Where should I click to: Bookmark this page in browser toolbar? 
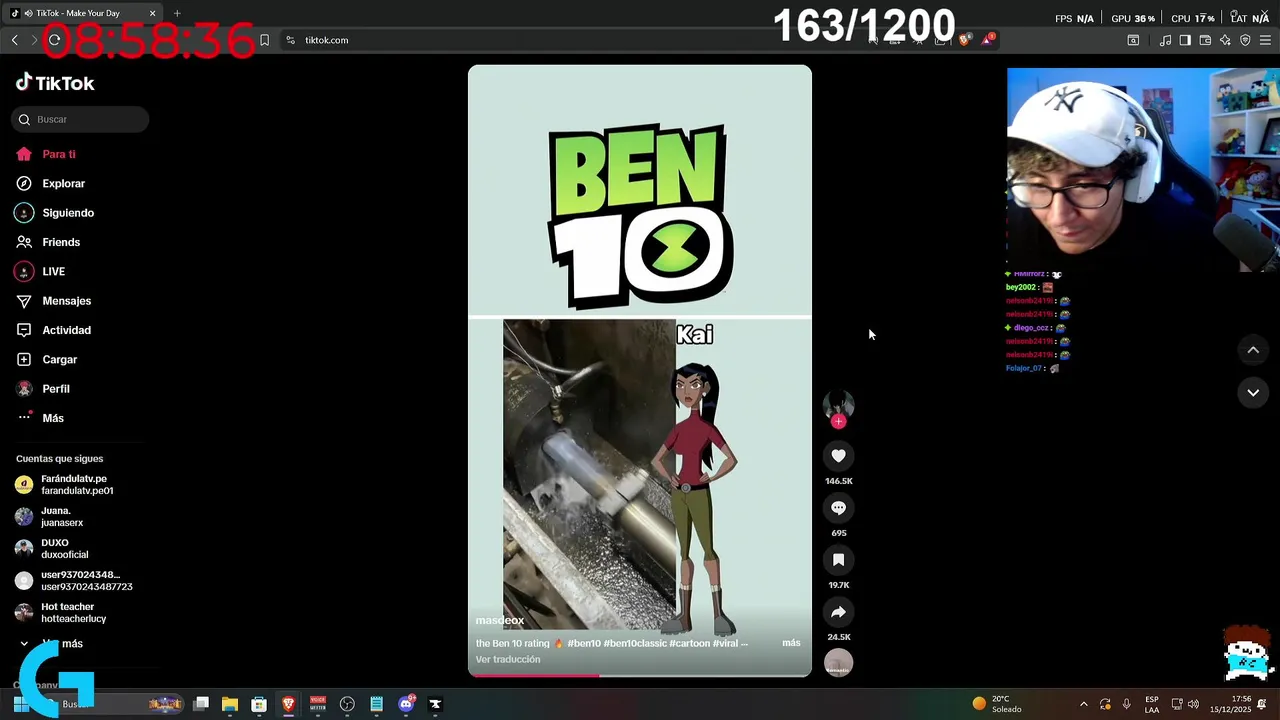[x=264, y=40]
